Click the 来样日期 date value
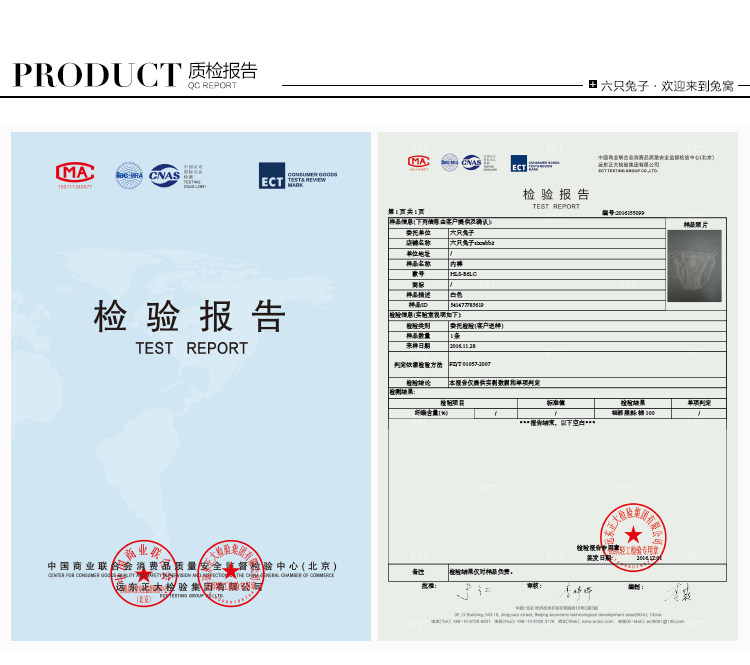The width and height of the screenshot is (750, 665). tap(463, 346)
